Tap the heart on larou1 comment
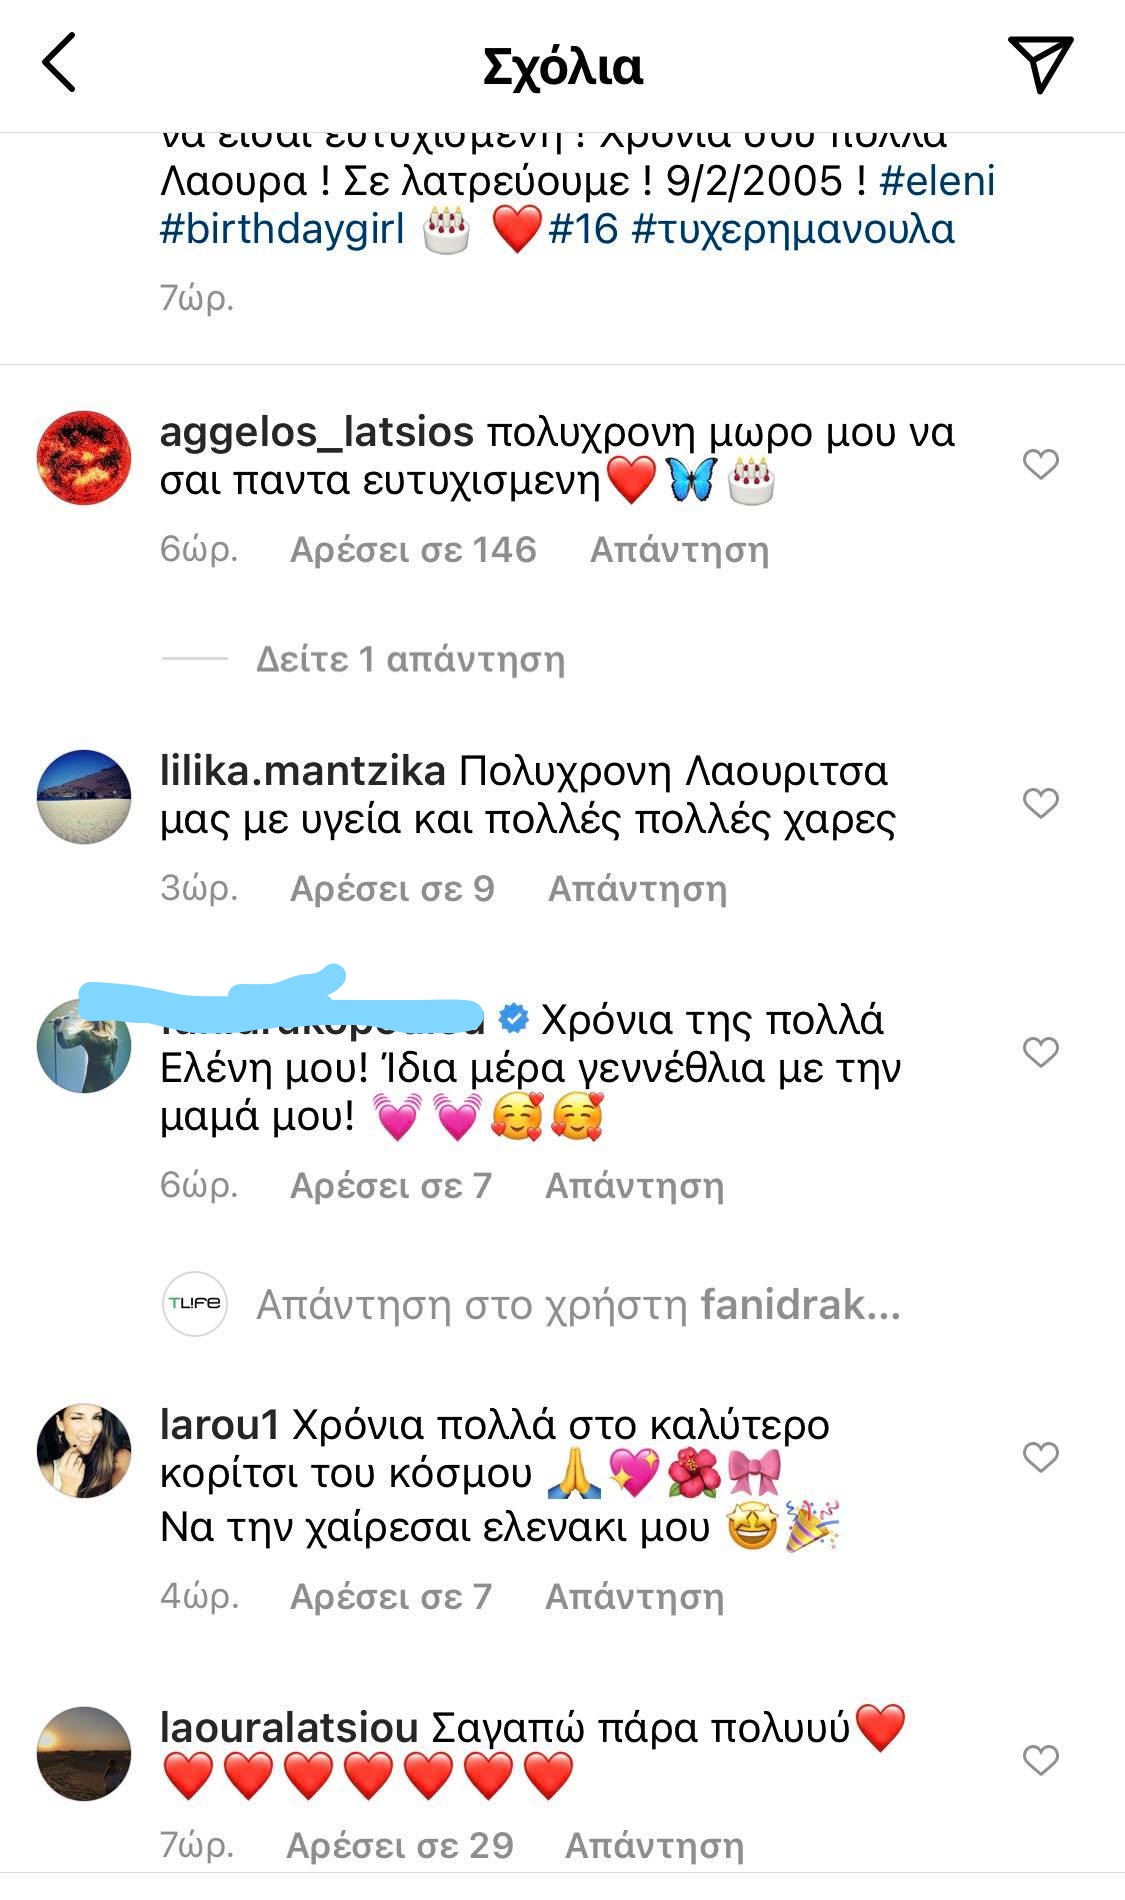 (x=1040, y=1457)
